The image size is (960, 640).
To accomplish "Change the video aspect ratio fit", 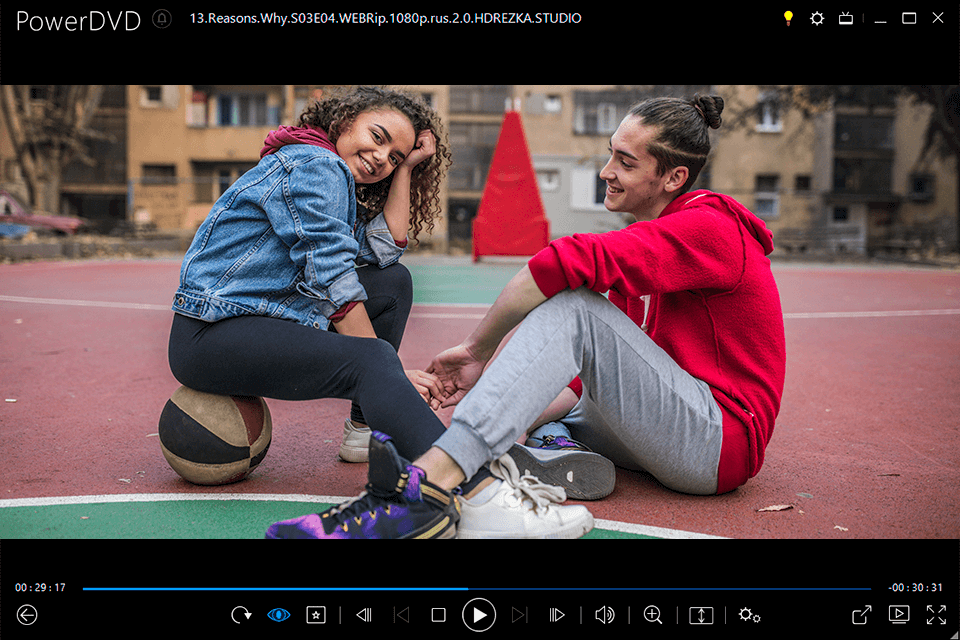I will coord(701,615).
